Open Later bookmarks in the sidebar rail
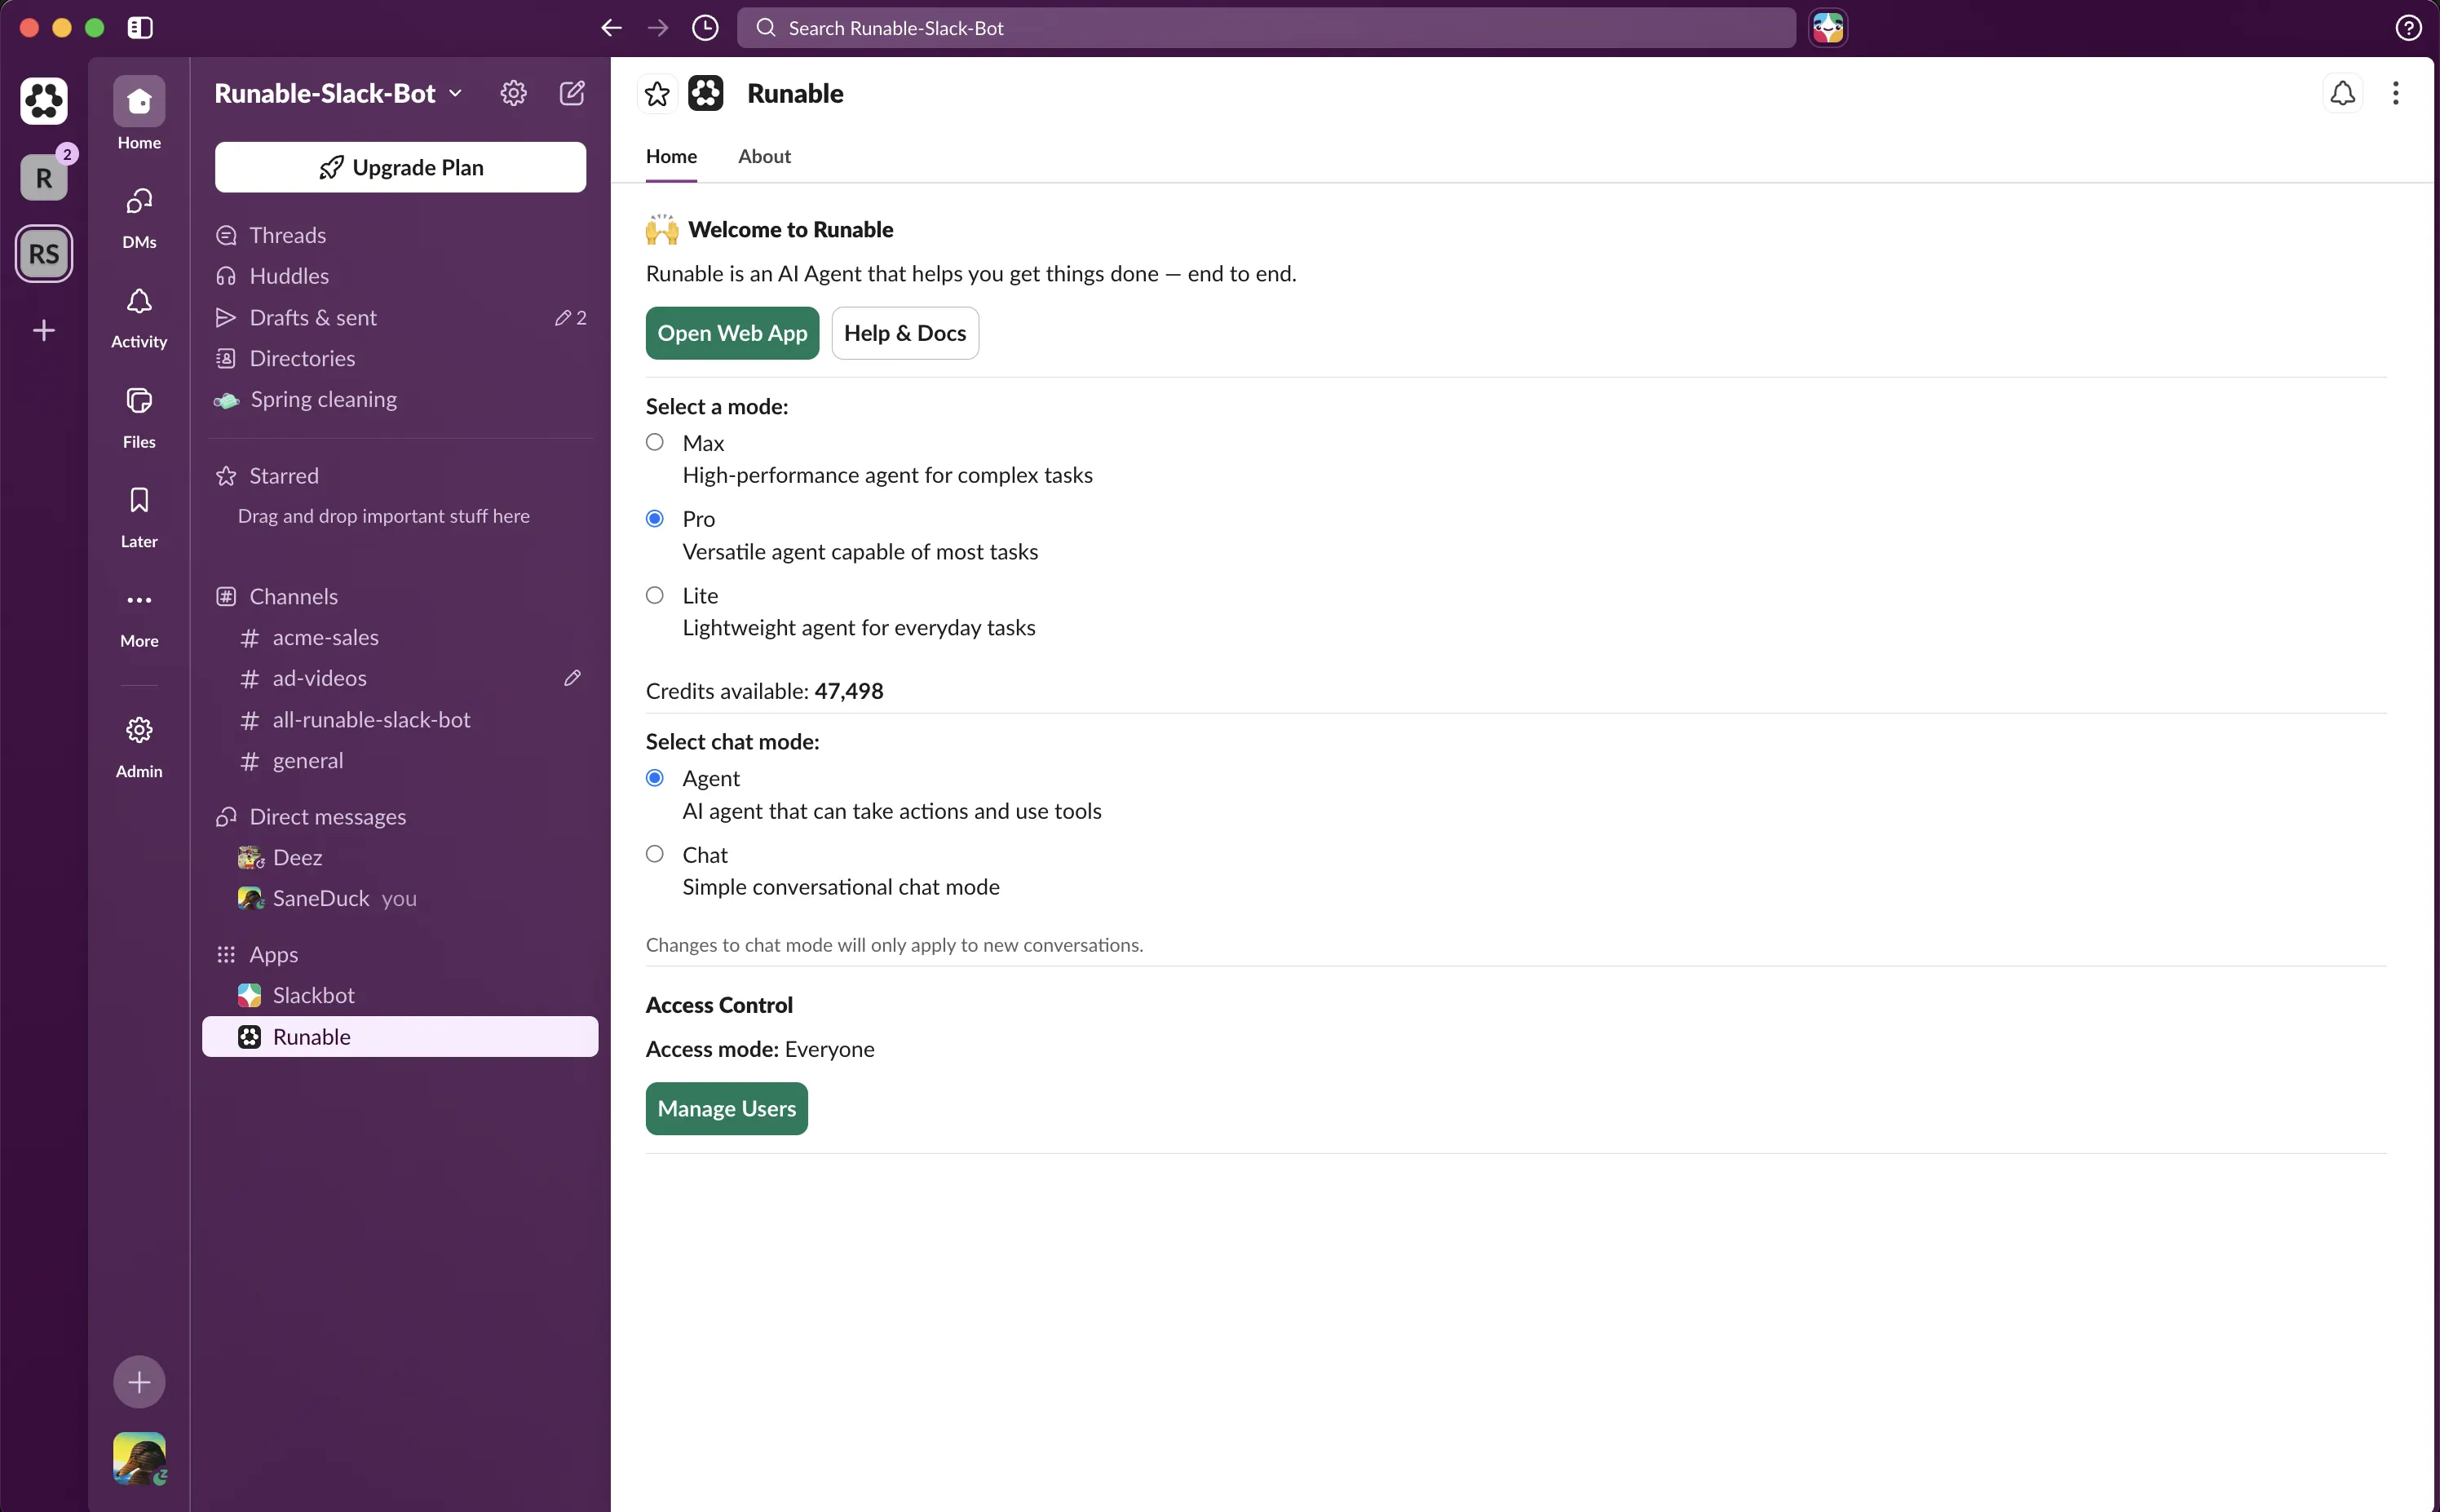Screen dimensions: 2440x1512 pyautogui.click(x=139, y=517)
